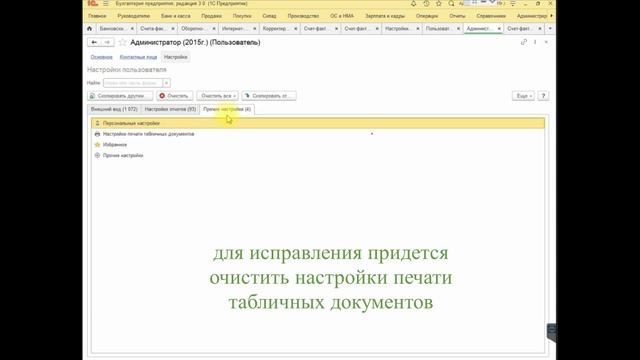Open the ОС и НМА section

pyautogui.click(x=342, y=16)
